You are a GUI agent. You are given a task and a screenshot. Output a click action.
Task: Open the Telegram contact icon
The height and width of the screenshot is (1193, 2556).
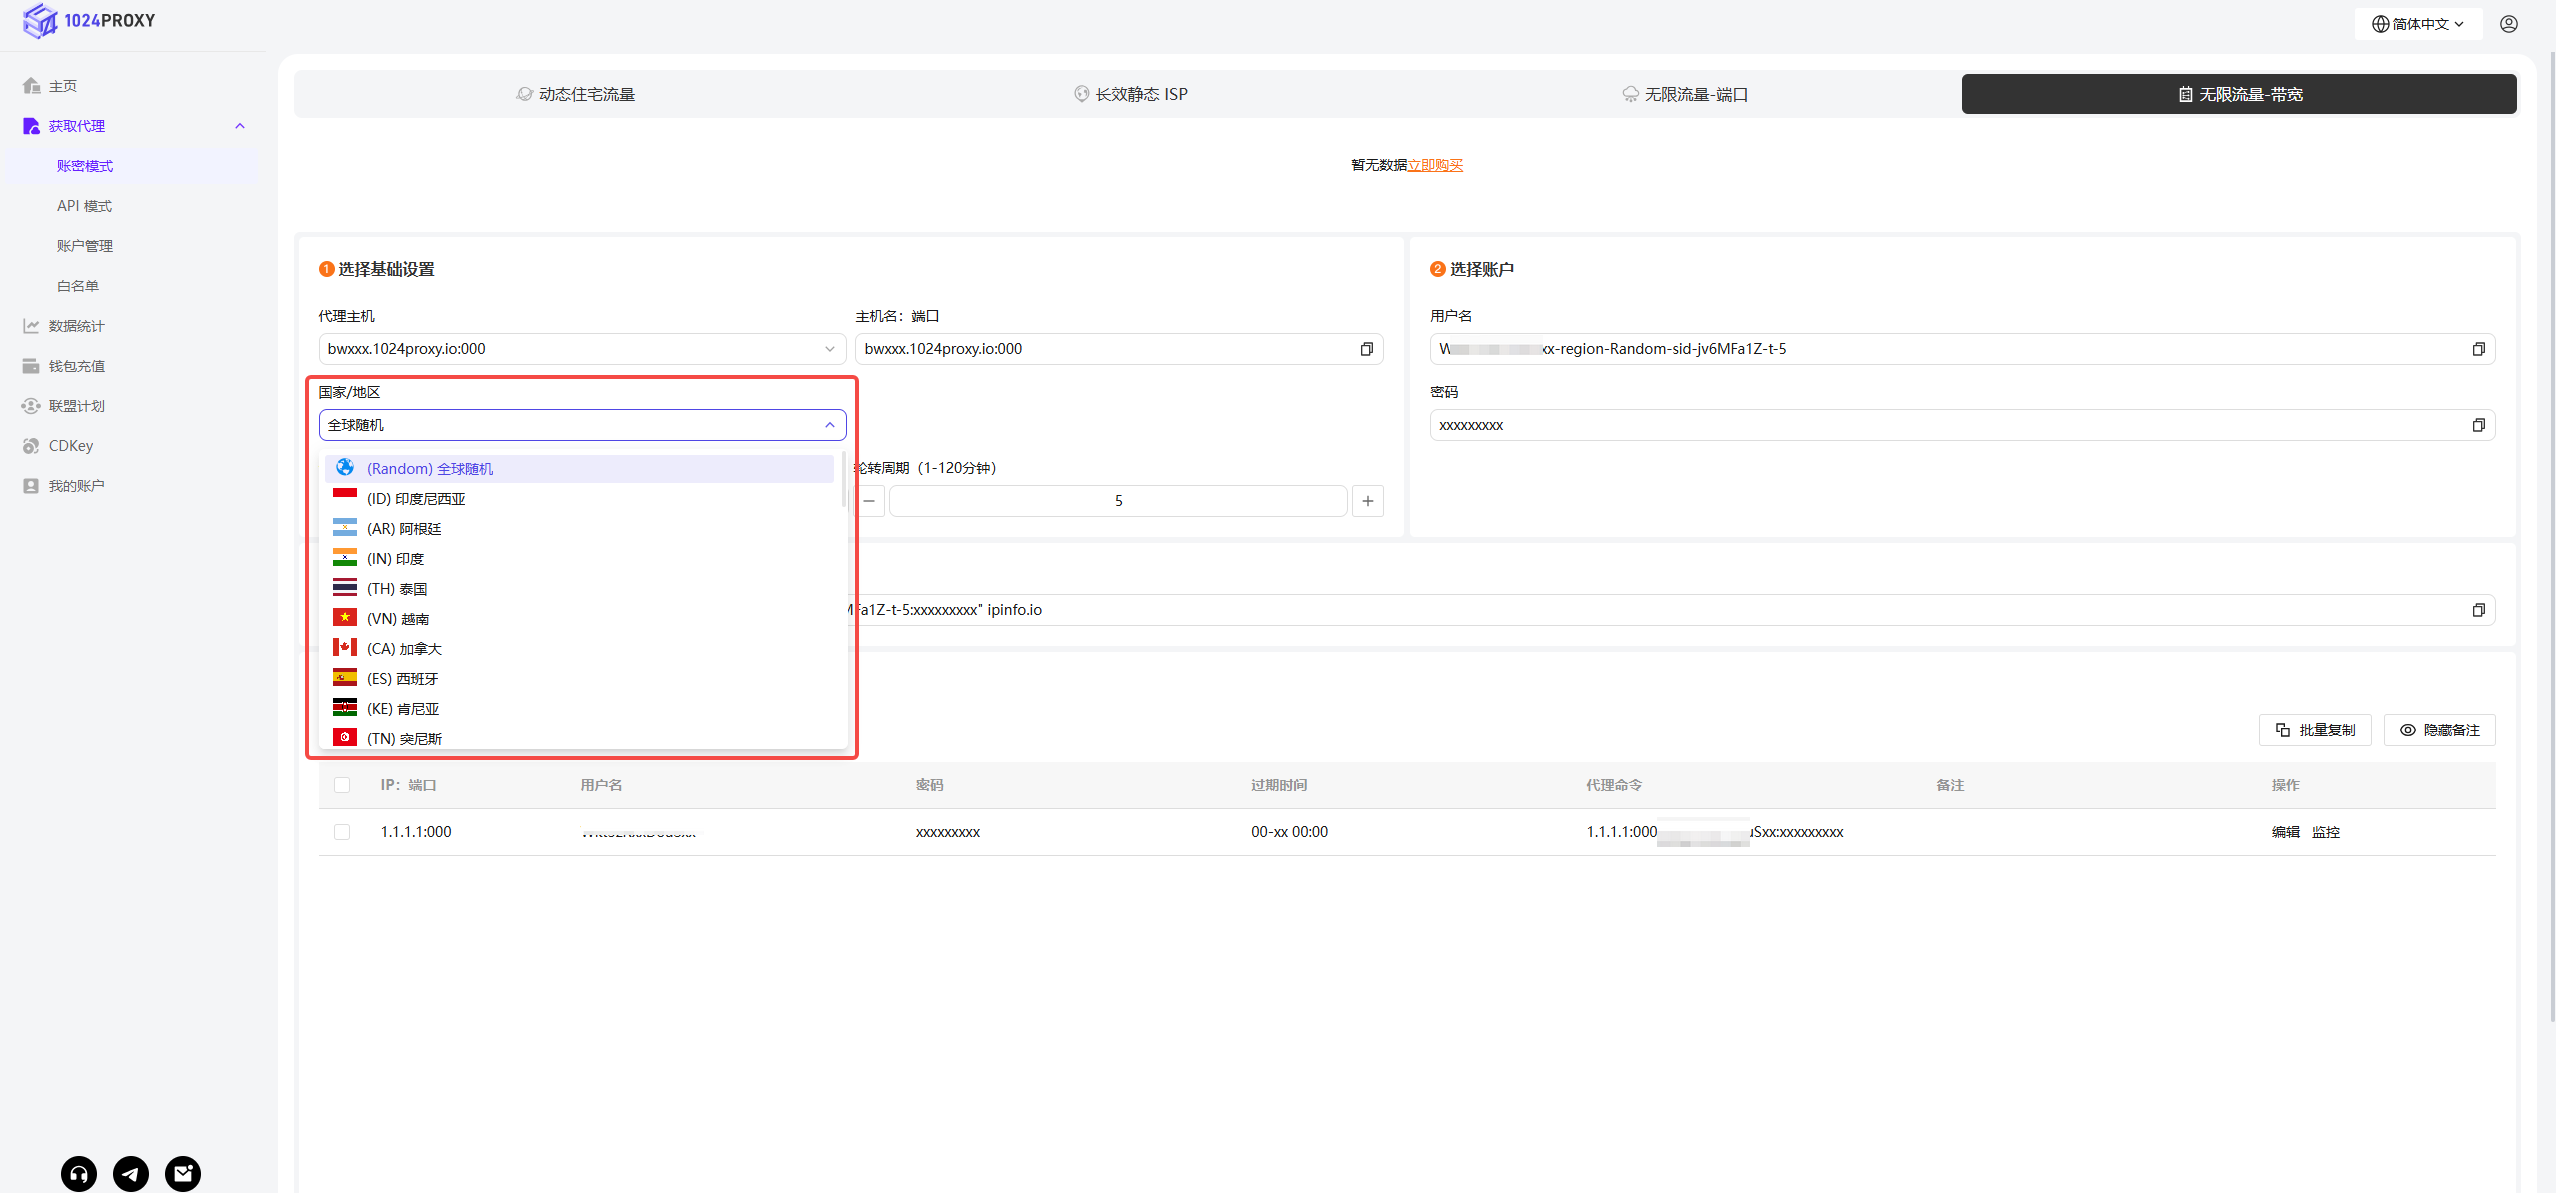pyautogui.click(x=131, y=1173)
